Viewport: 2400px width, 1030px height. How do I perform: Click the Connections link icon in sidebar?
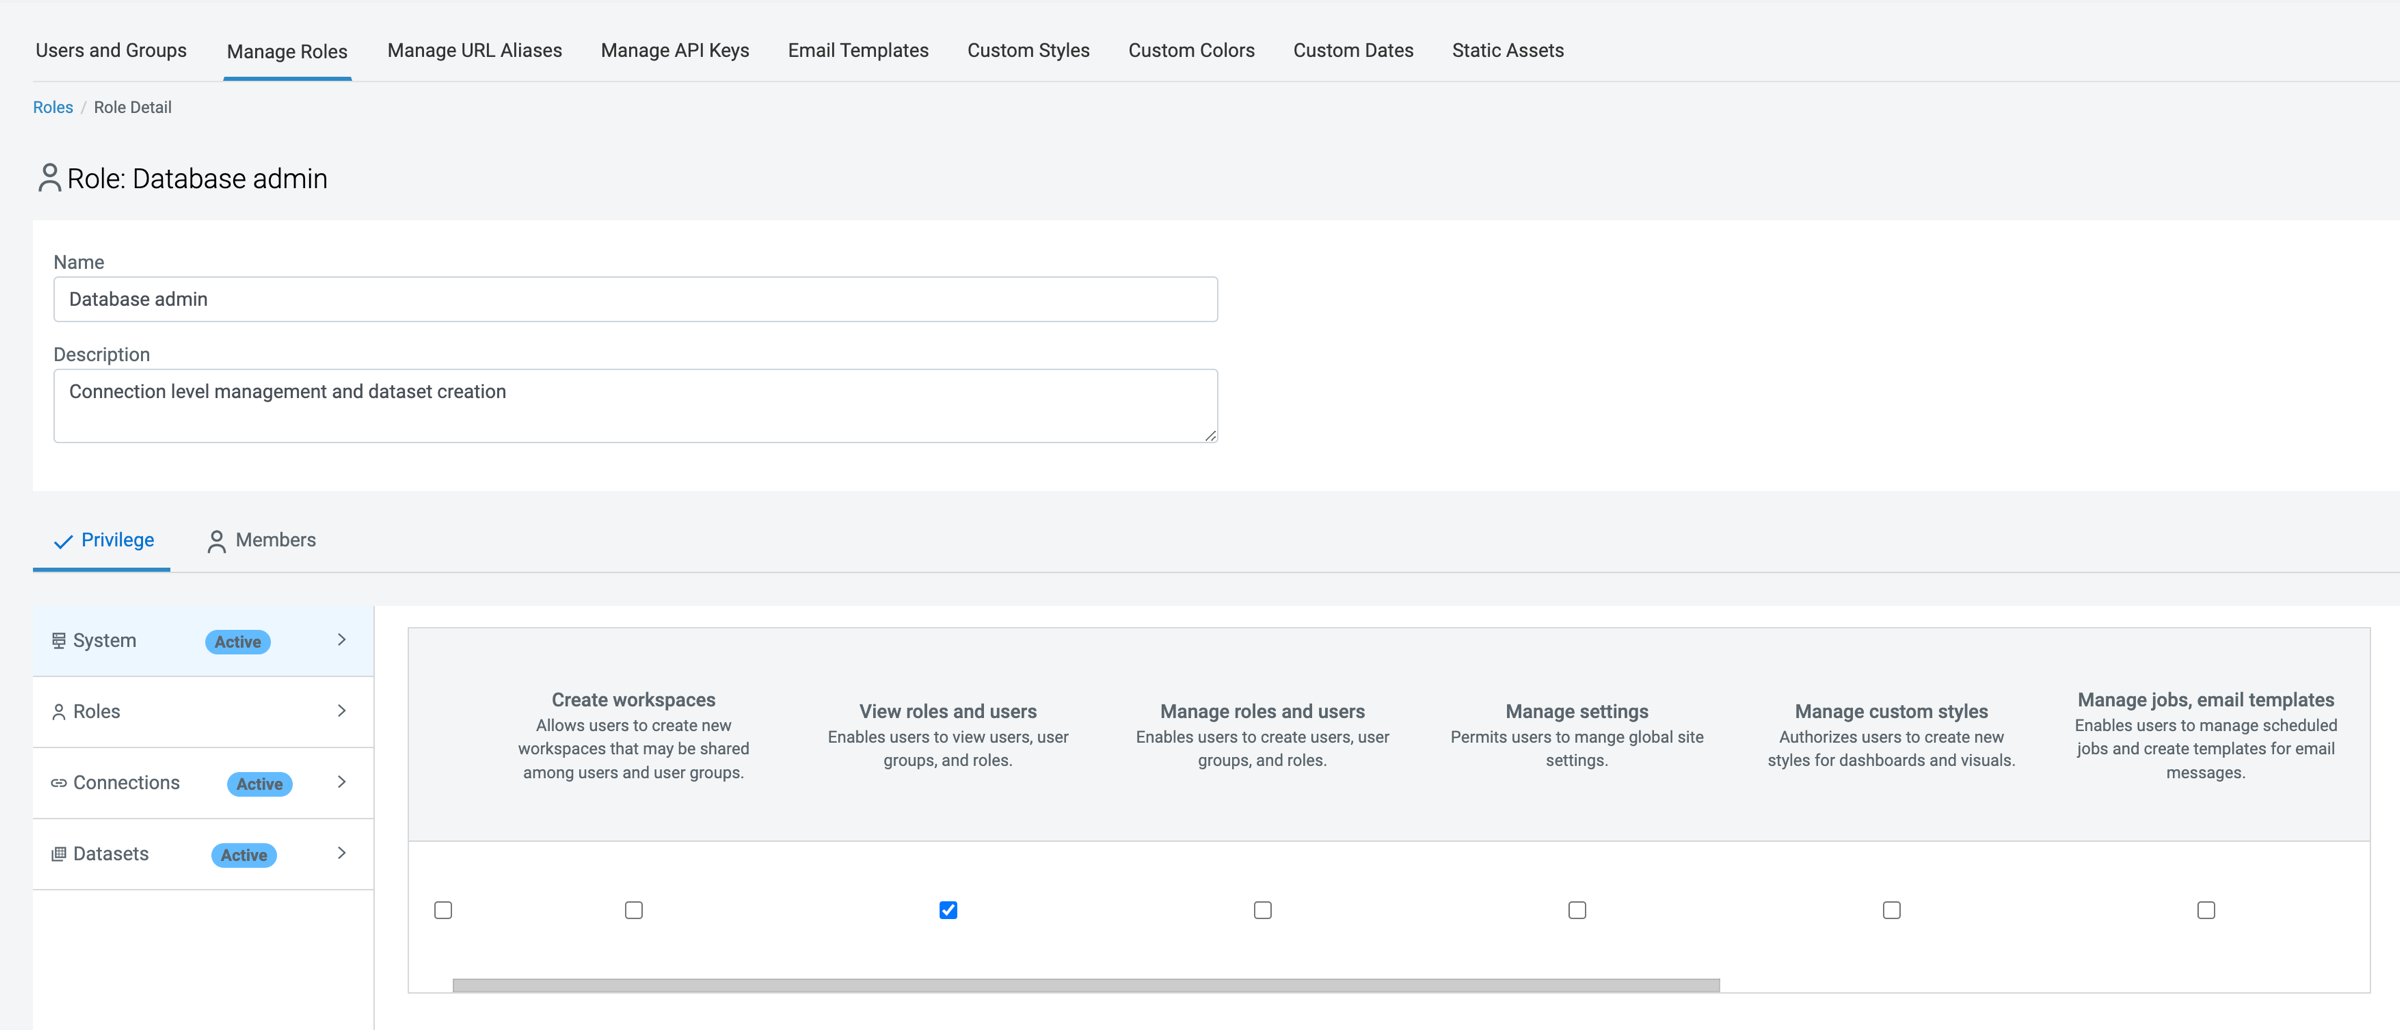[x=59, y=783]
